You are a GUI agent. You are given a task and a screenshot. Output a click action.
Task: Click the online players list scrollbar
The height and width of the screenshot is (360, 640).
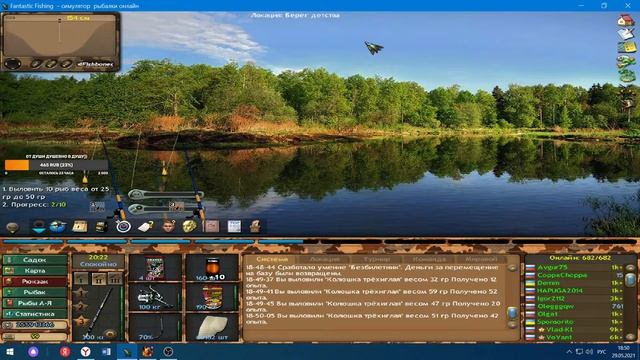point(630,280)
